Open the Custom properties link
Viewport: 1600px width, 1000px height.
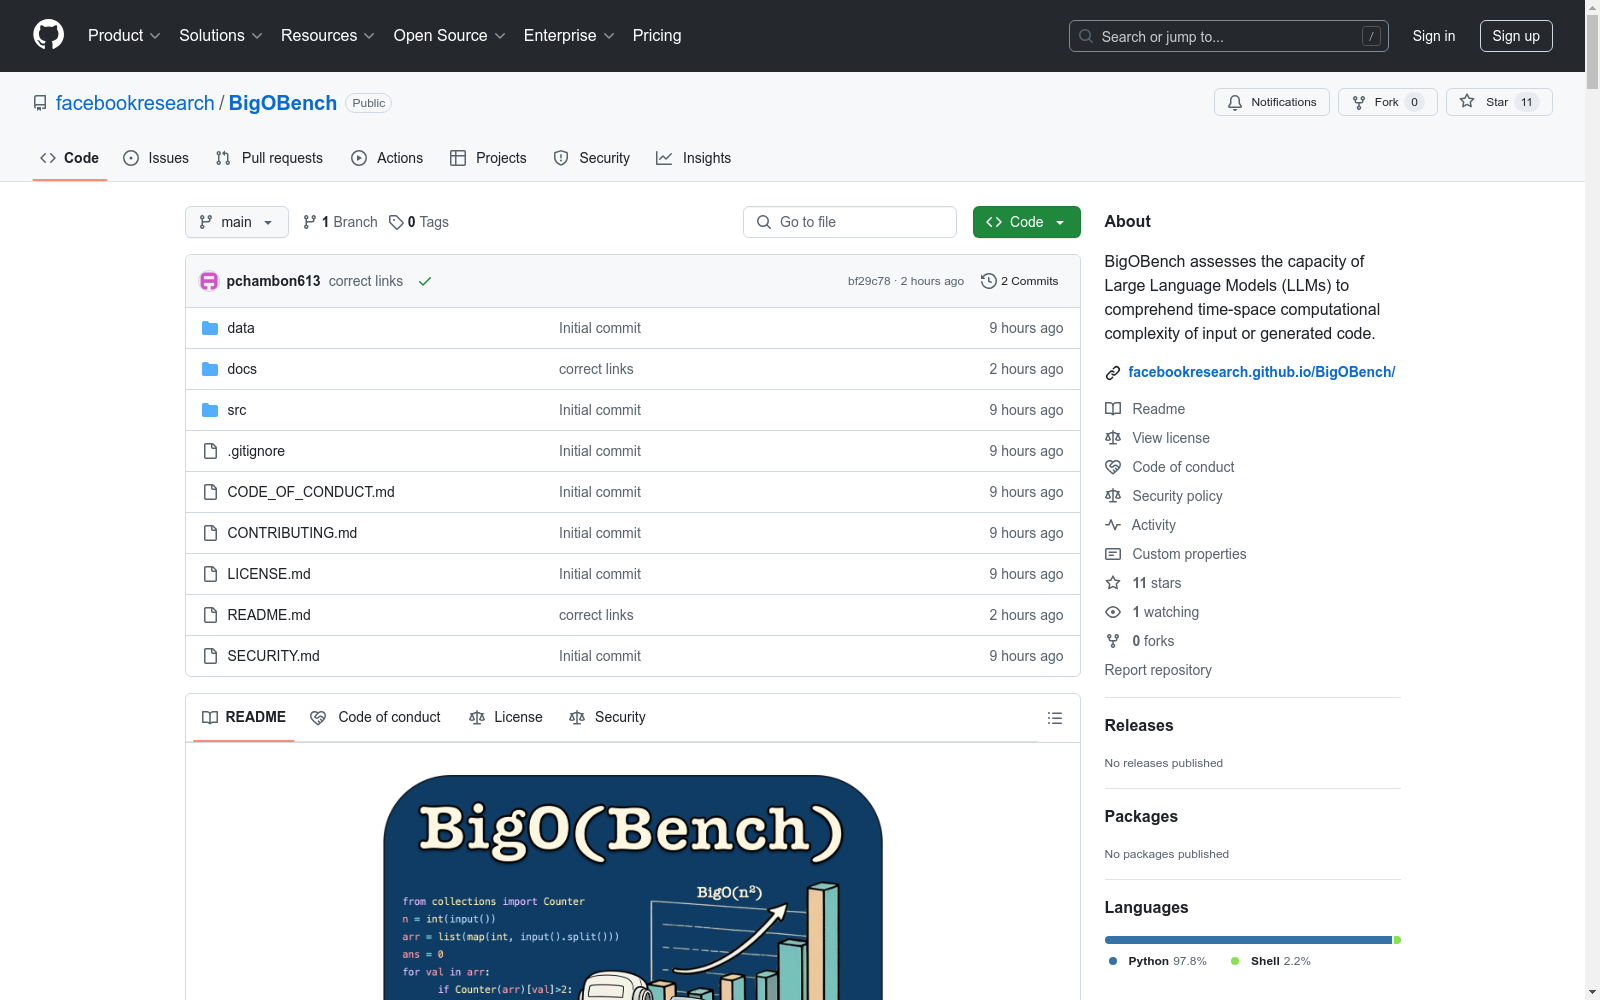point(1189,554)
